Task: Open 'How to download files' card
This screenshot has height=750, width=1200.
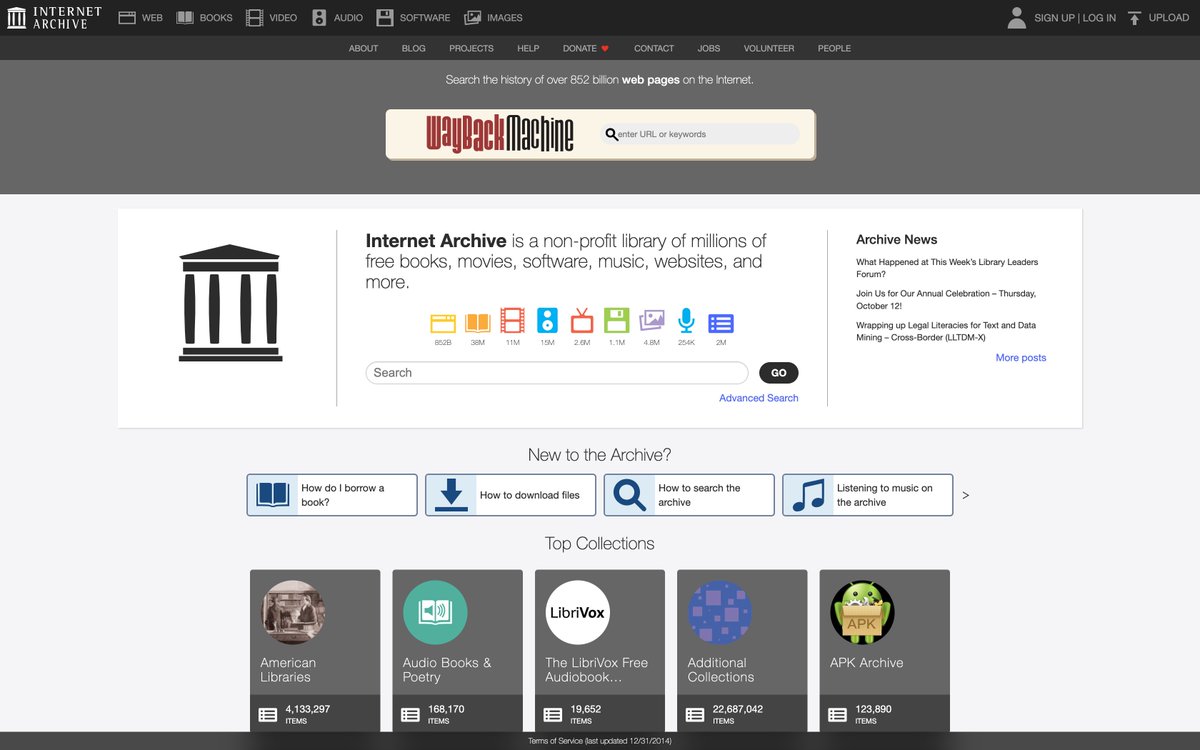Action: (x=510, y=495)
